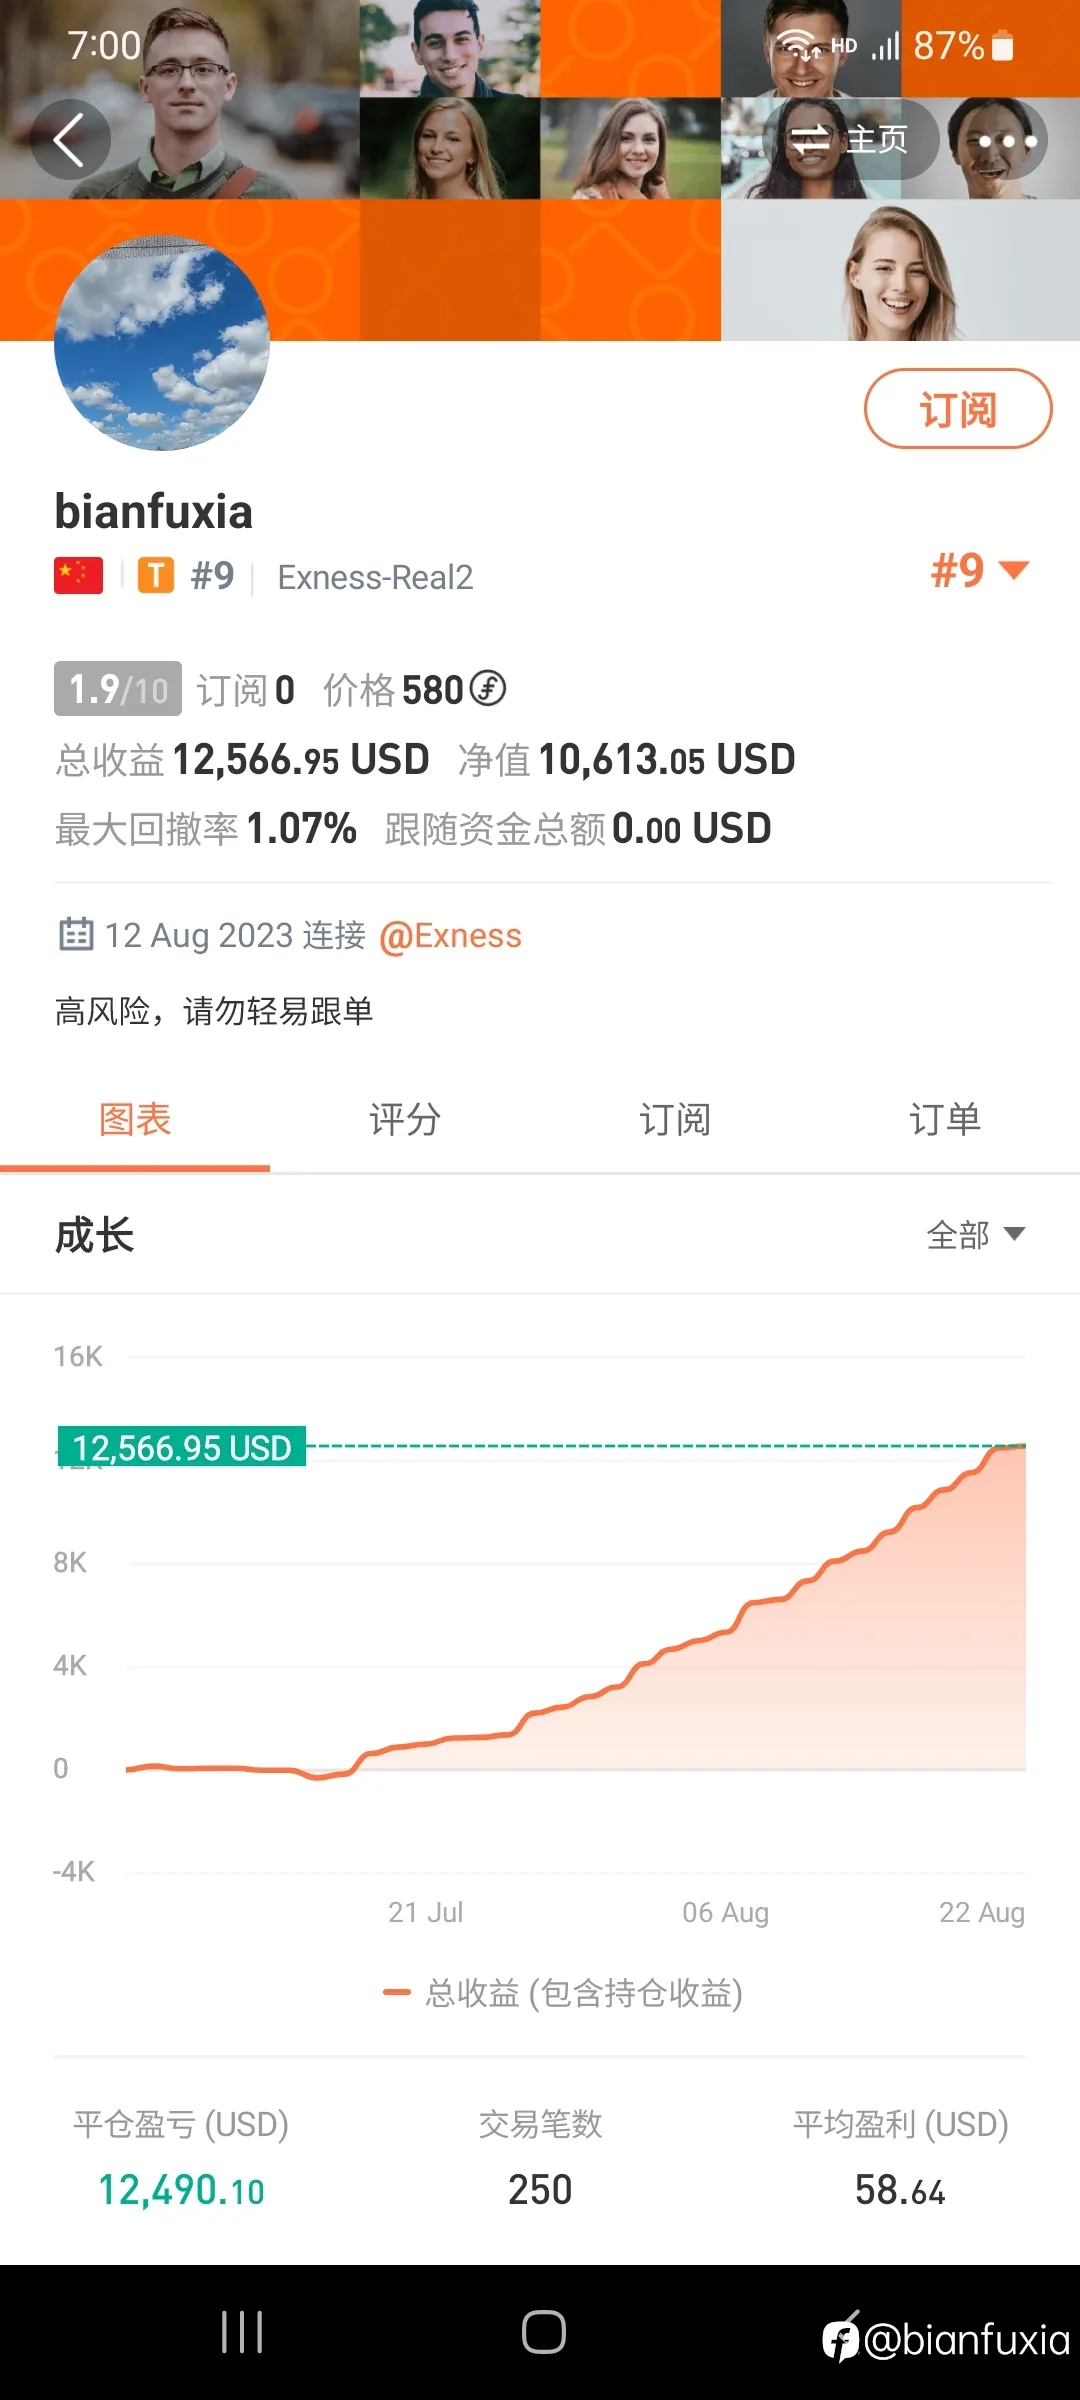Expand the #9 account dropdown
This screenshot has height=2400, width=1080.
pyautogui.click(x=980, y=571)
